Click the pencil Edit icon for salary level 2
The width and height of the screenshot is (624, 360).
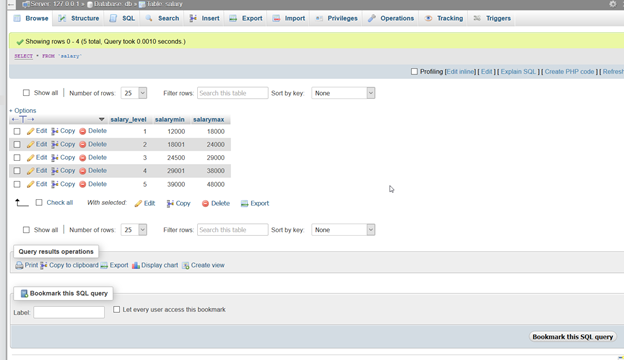point(31,144)
